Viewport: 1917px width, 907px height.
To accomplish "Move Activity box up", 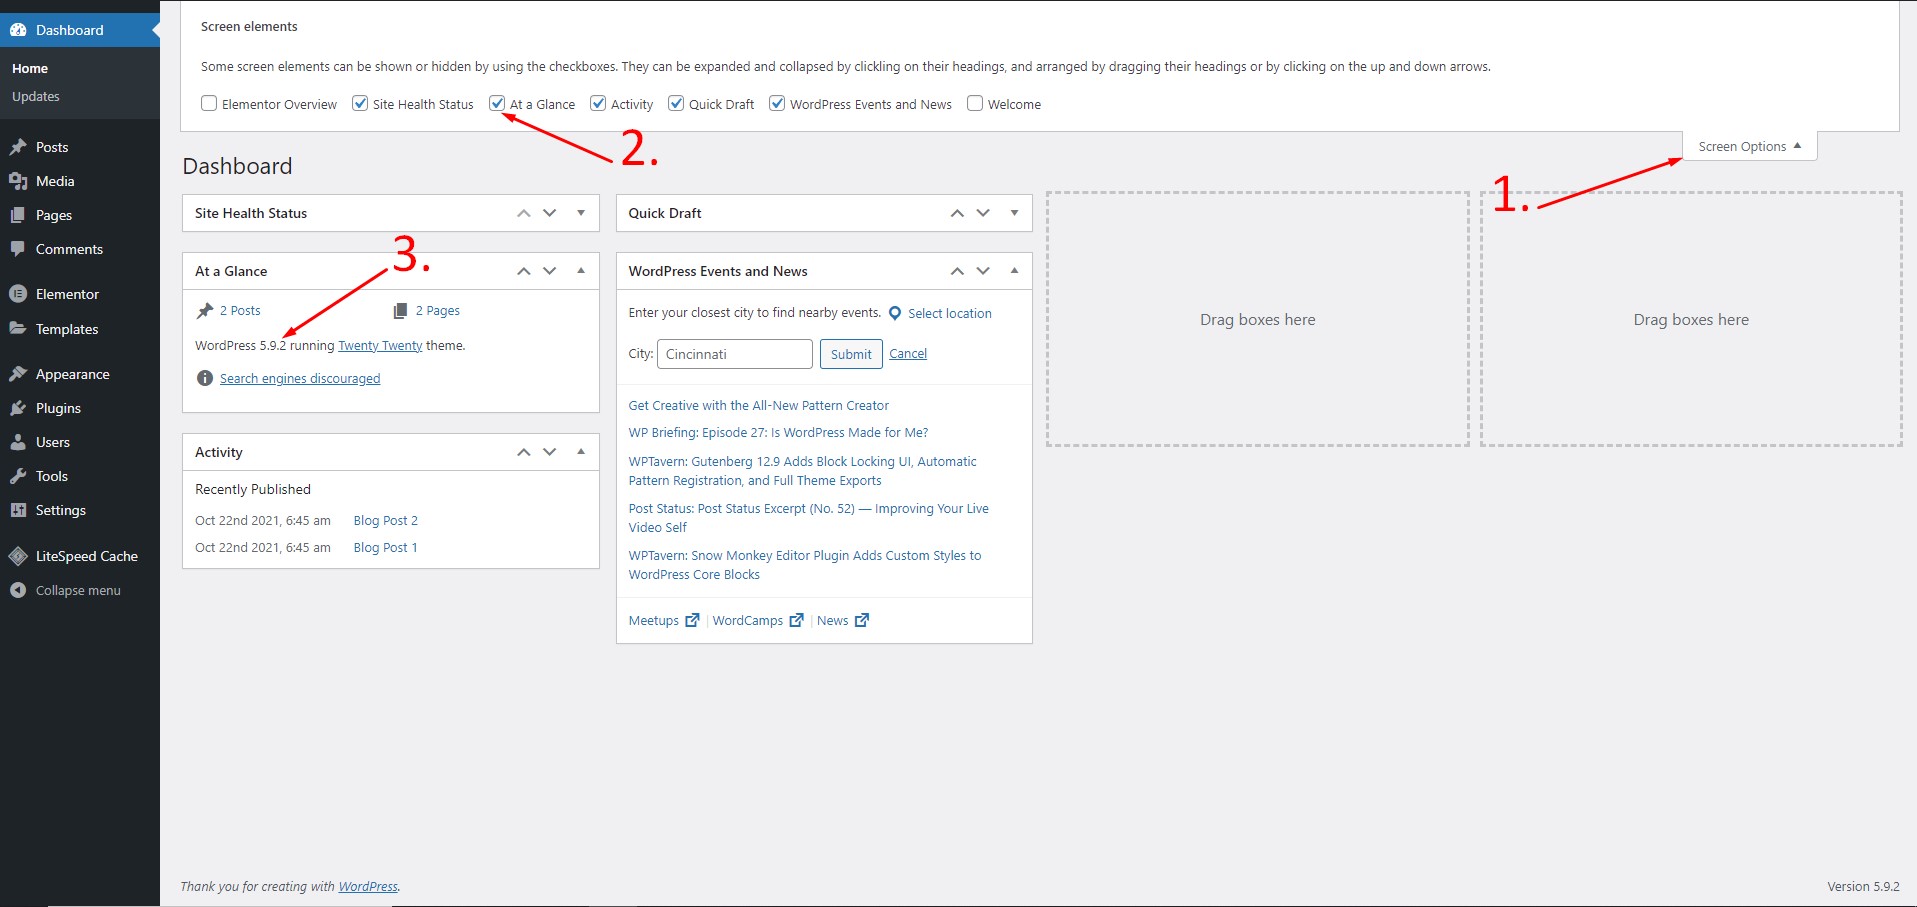I will tap(524, 452).
